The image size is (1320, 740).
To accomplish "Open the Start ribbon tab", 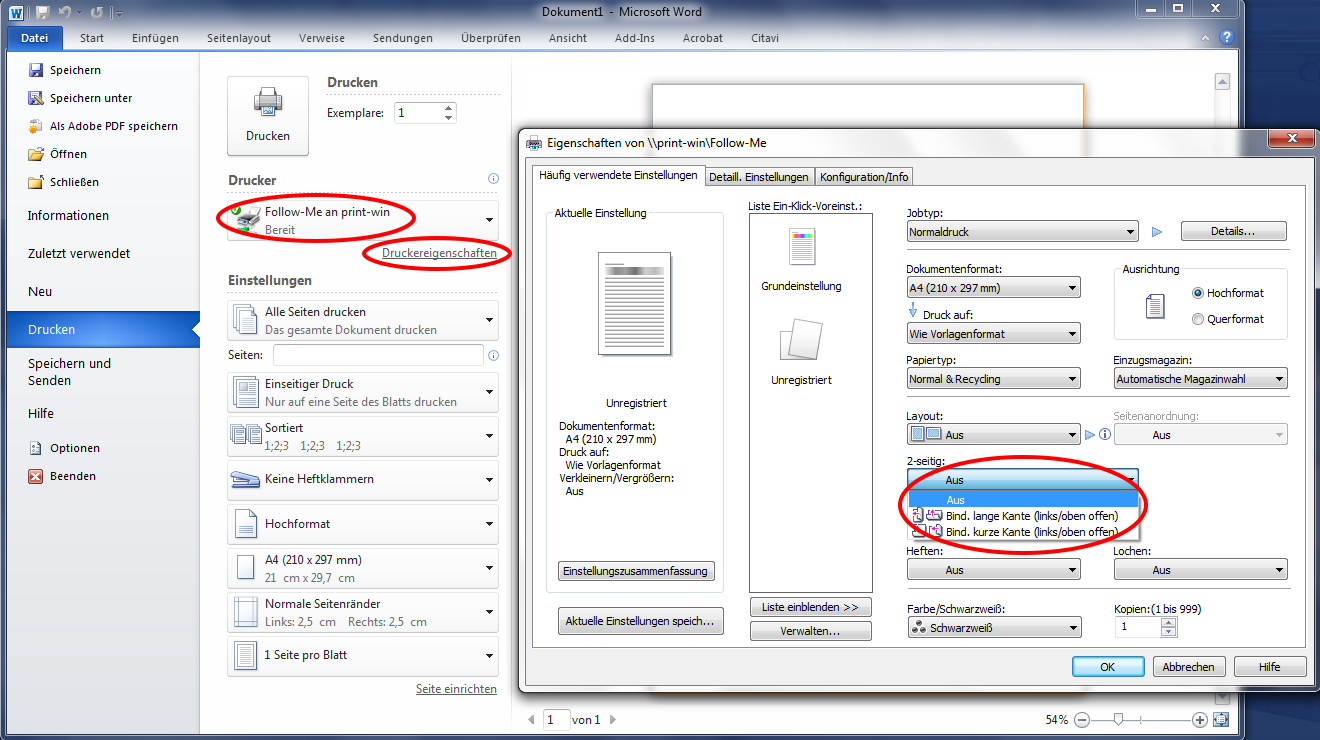I will coord(92,38).
